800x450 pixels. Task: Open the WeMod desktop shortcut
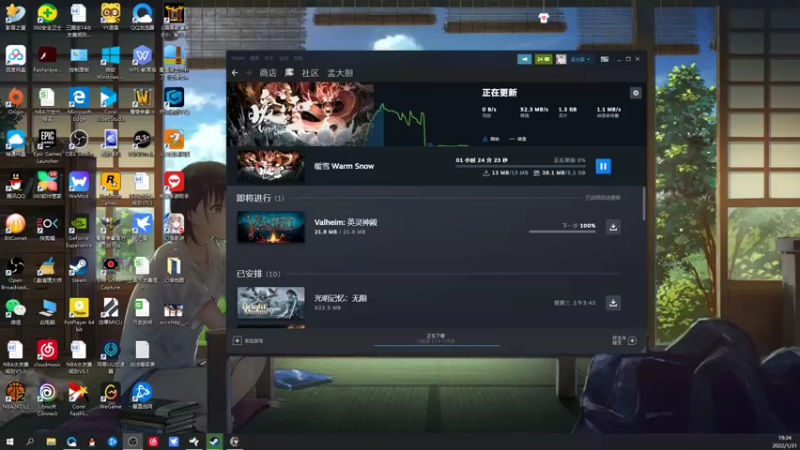pos(79,185)
